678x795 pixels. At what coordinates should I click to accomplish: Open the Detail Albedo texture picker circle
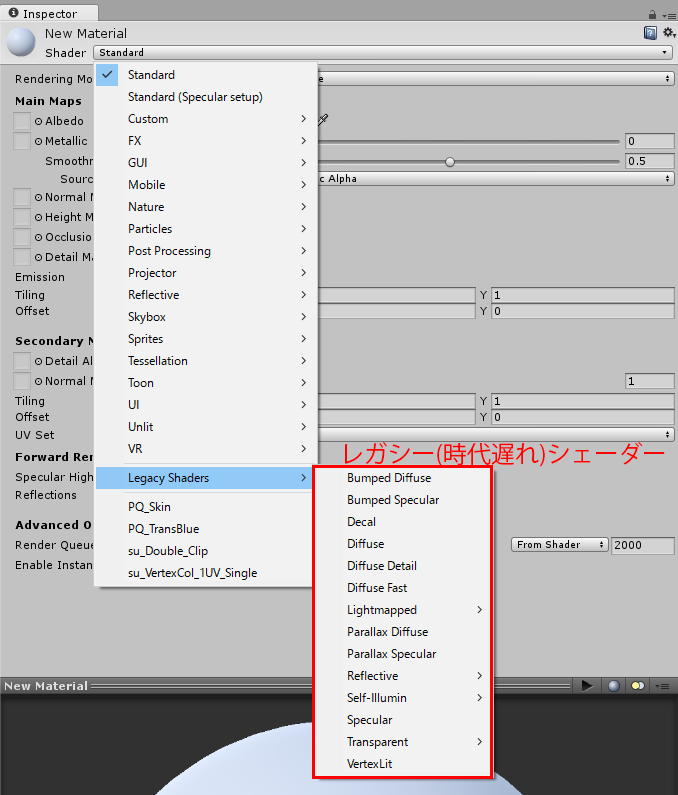tap(39, 362)
